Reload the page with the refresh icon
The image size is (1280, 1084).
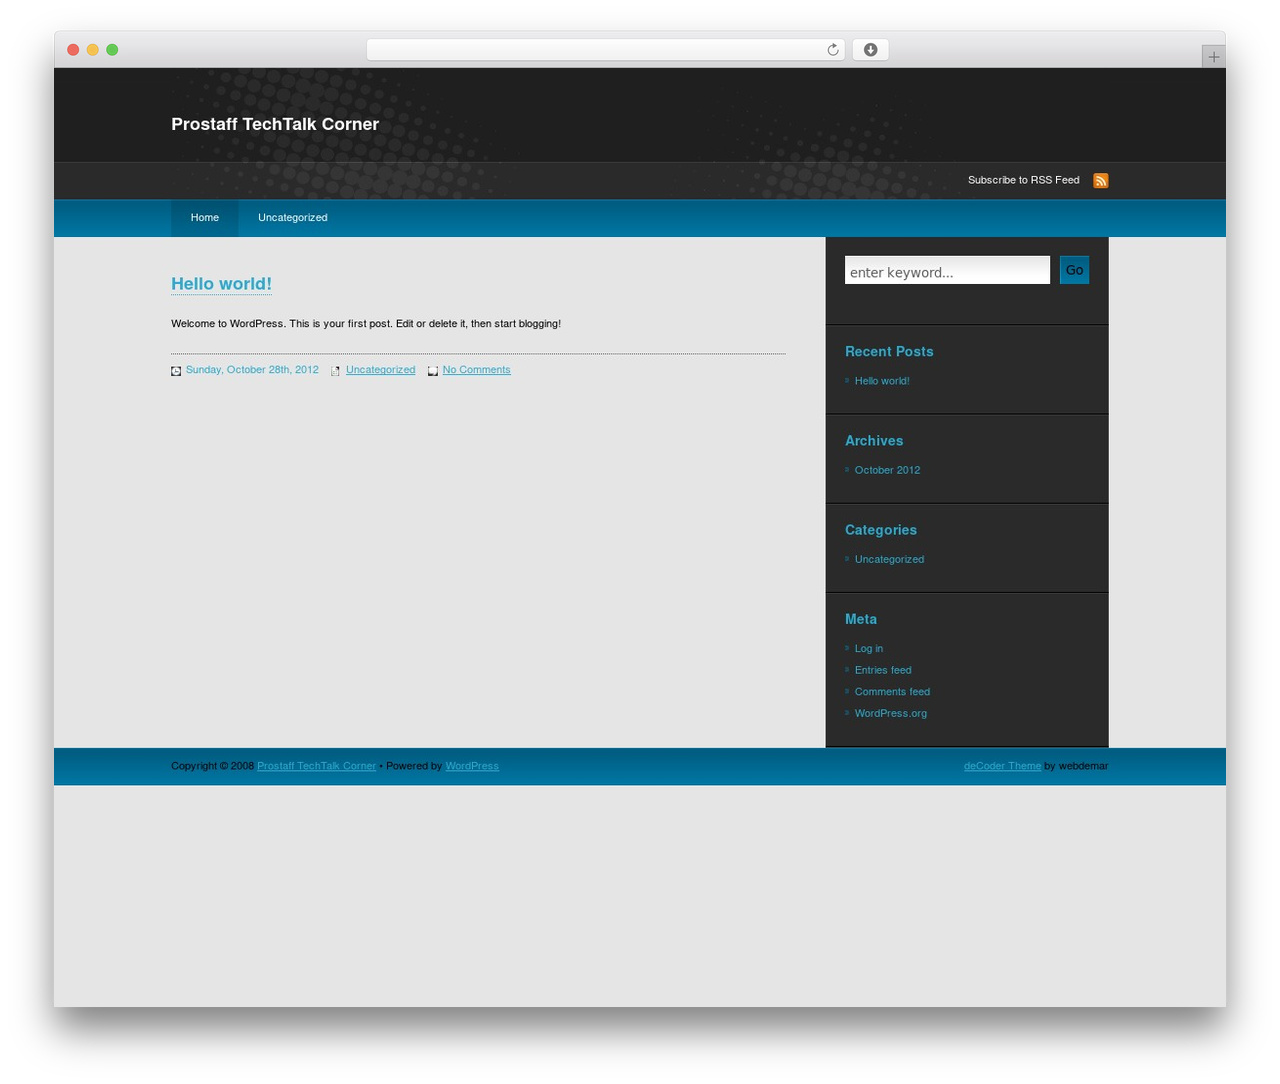pyautogui.click(x=832, y=50)
